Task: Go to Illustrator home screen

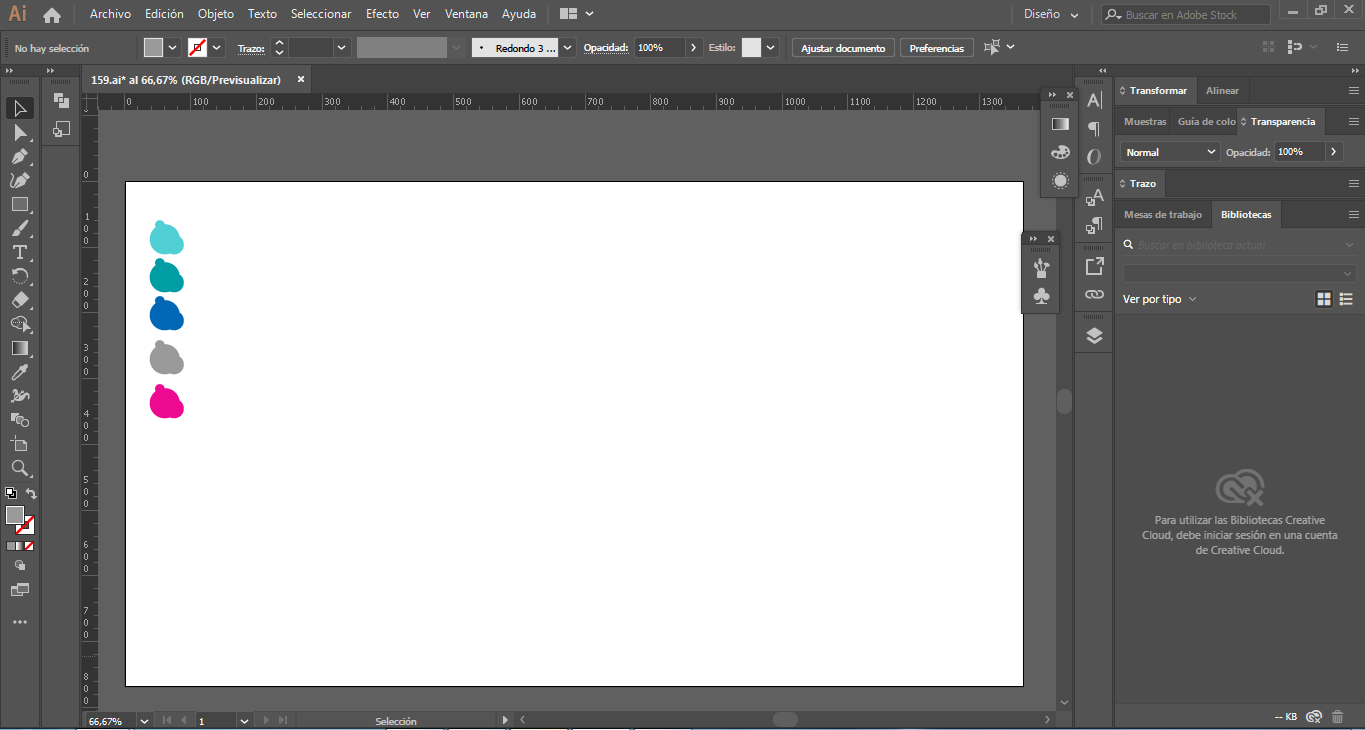Action: pos(52,15)
